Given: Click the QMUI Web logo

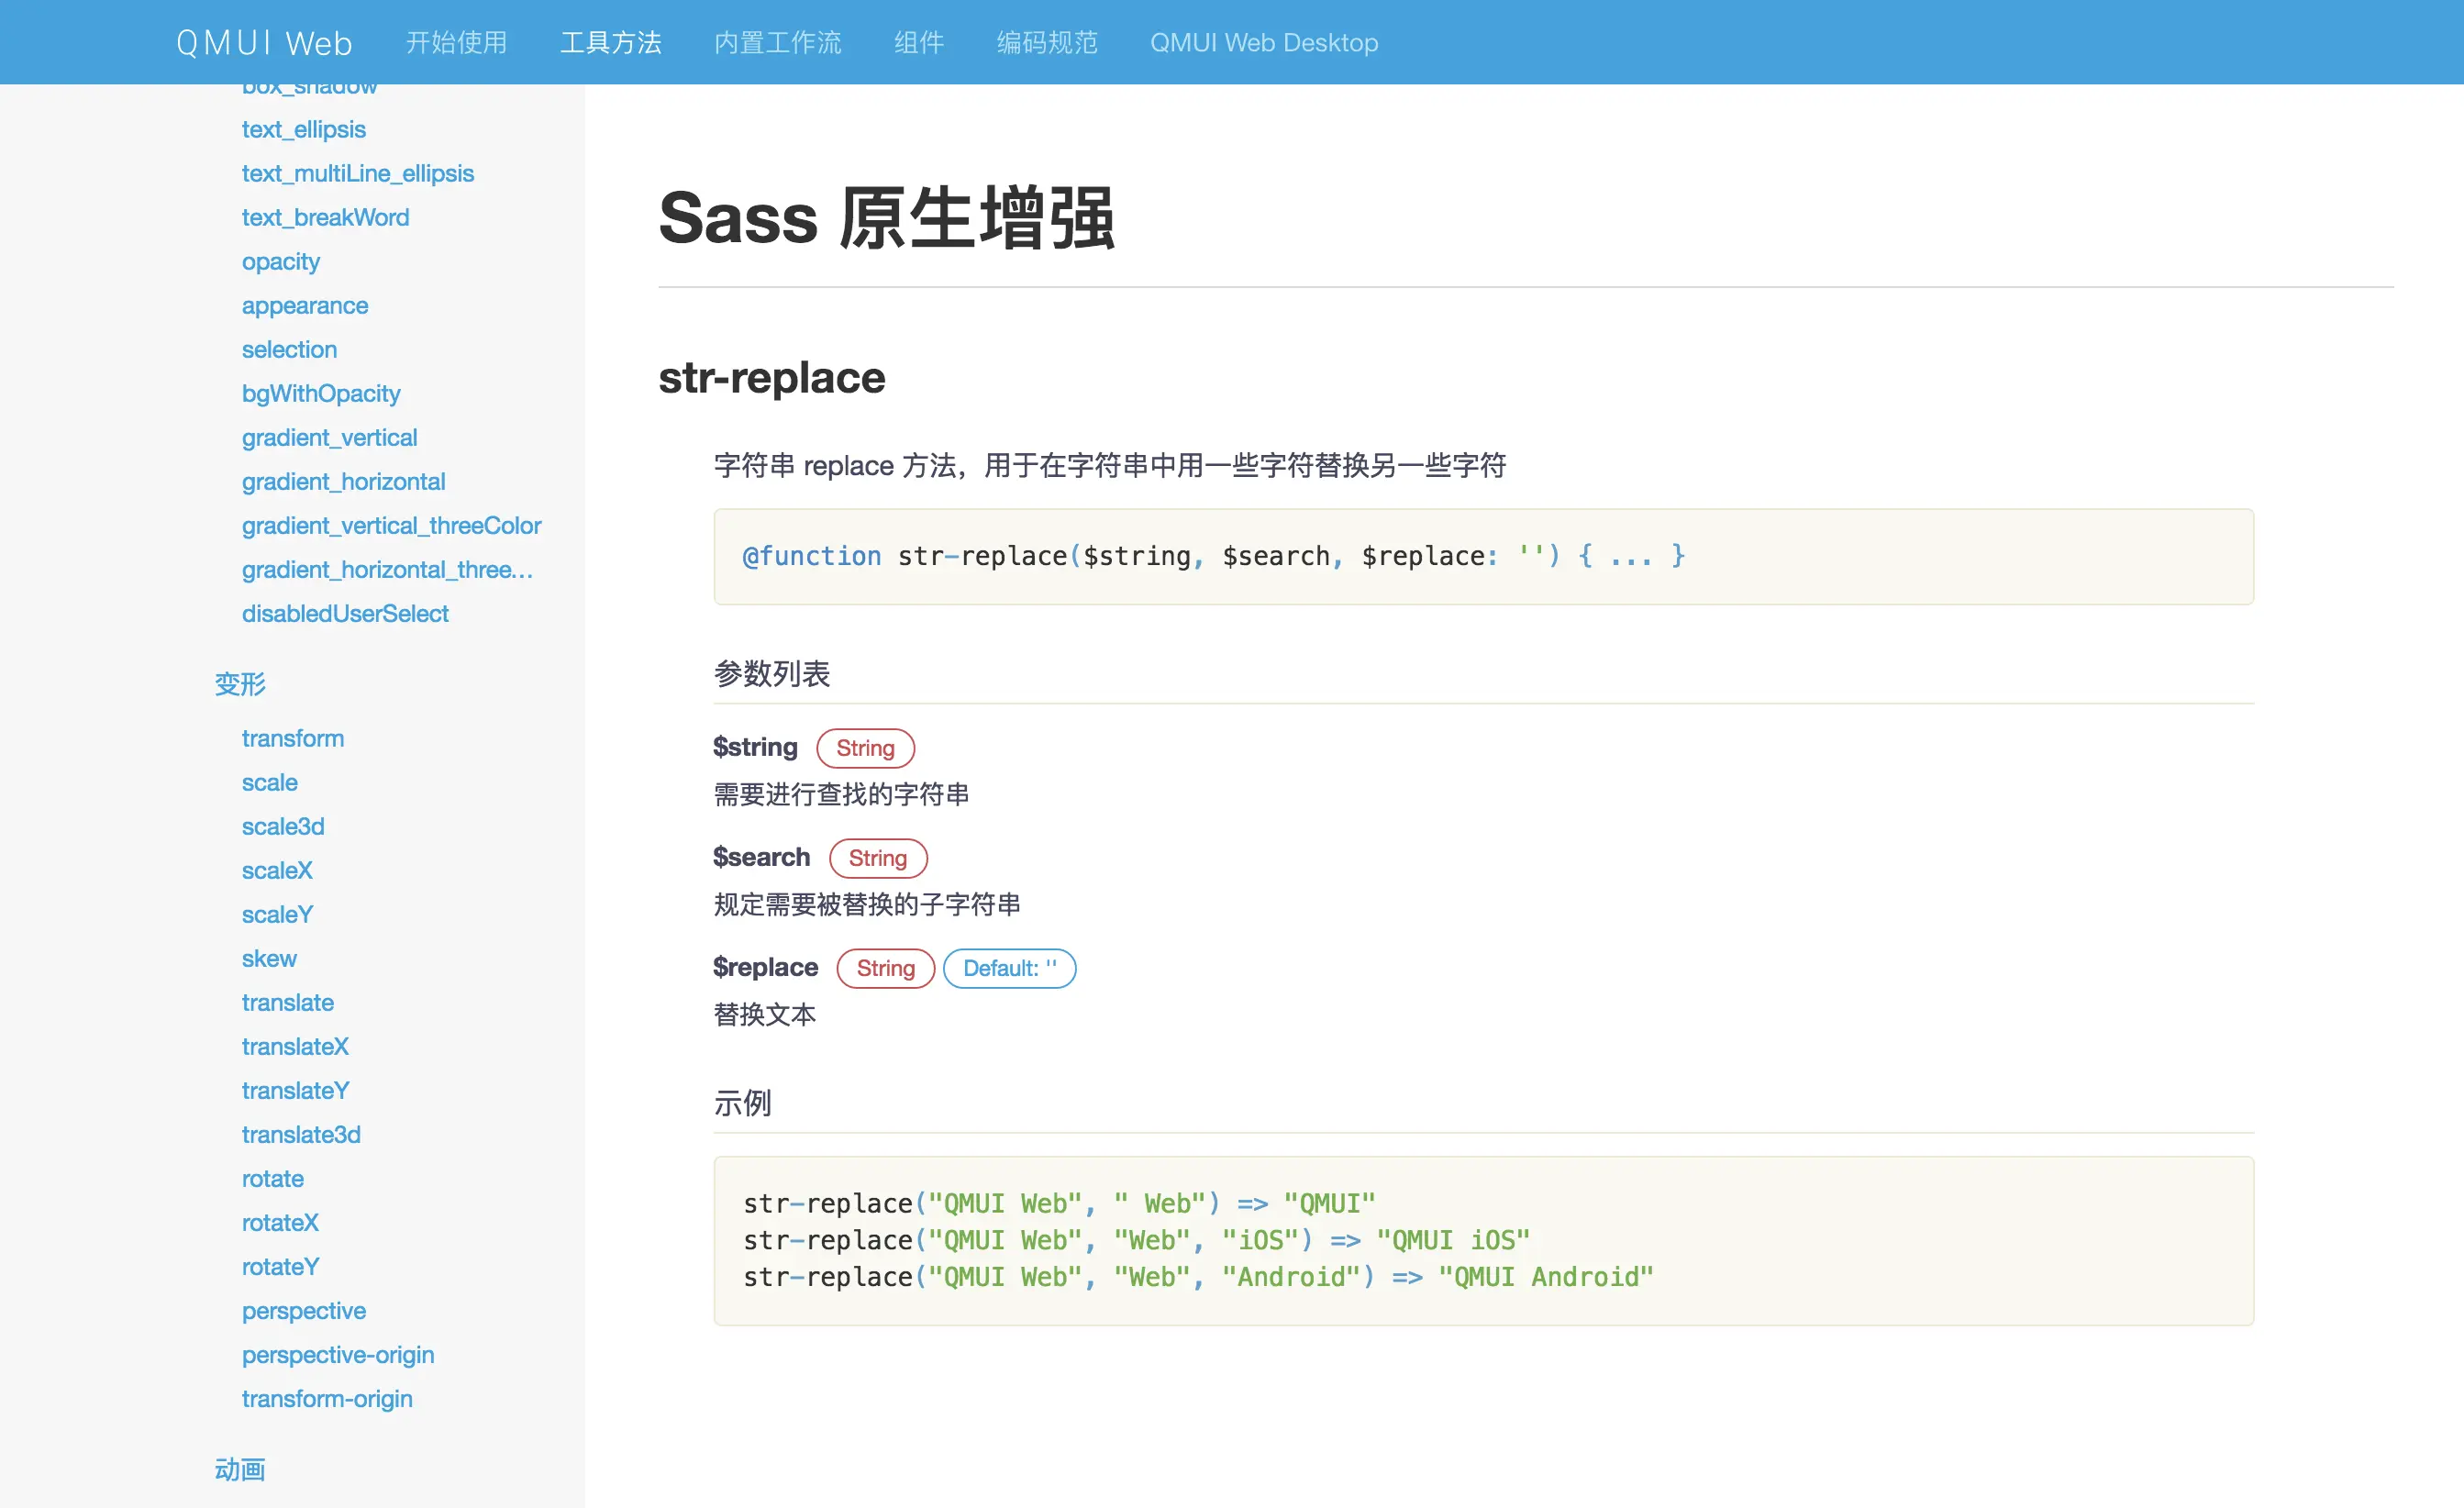Looking at the screenshot, I should click(264, 43).
